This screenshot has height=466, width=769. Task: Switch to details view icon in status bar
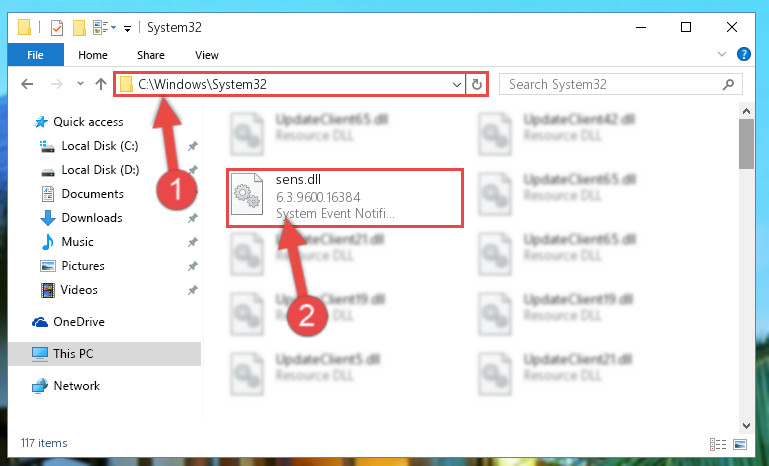(x=718, y=444)
